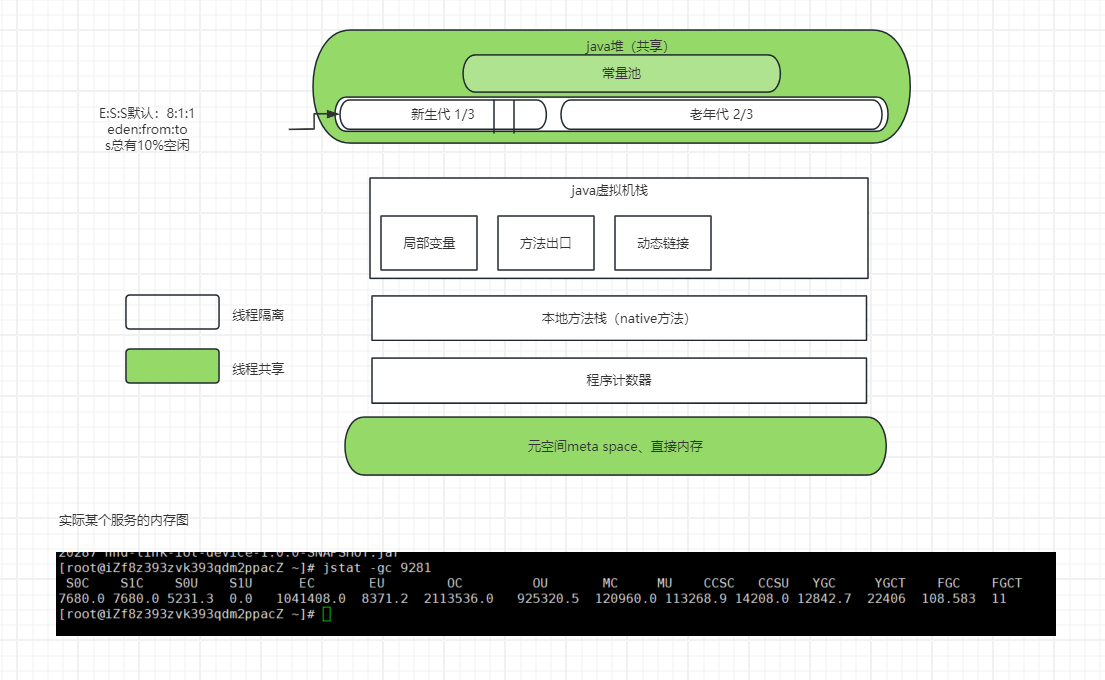Select the 局部变量 box

(429, 243)
